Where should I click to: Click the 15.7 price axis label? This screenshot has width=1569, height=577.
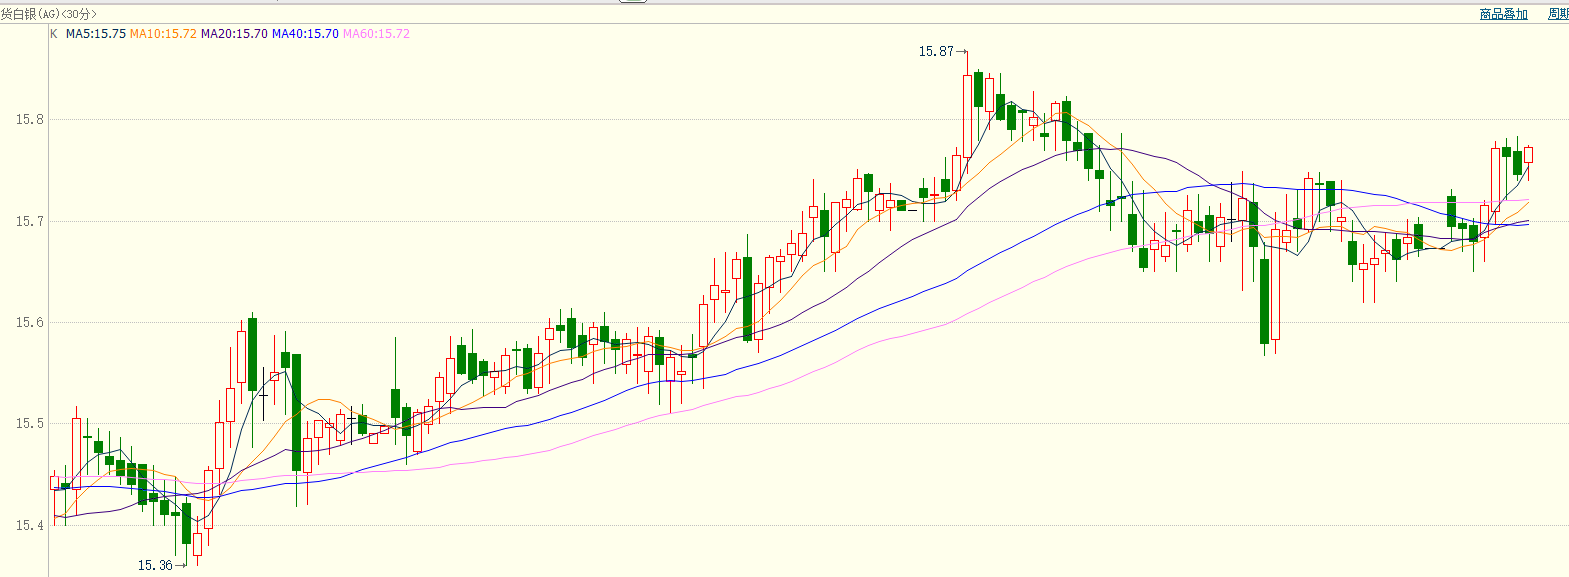point(30,221)
